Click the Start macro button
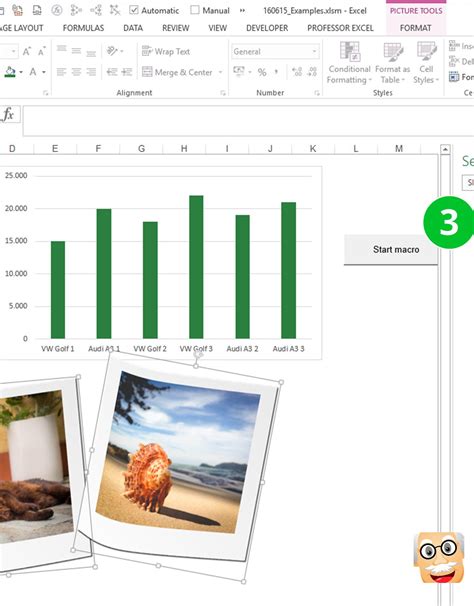Viewport: 474px width, 606px height. tap(390, 250)
